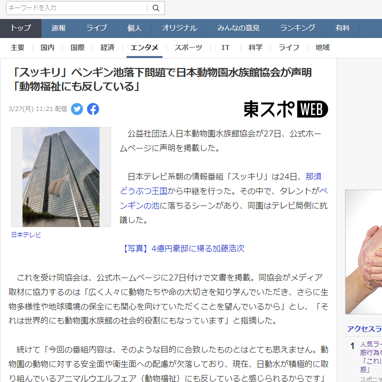Select the 国内 category

coord(47,48)
